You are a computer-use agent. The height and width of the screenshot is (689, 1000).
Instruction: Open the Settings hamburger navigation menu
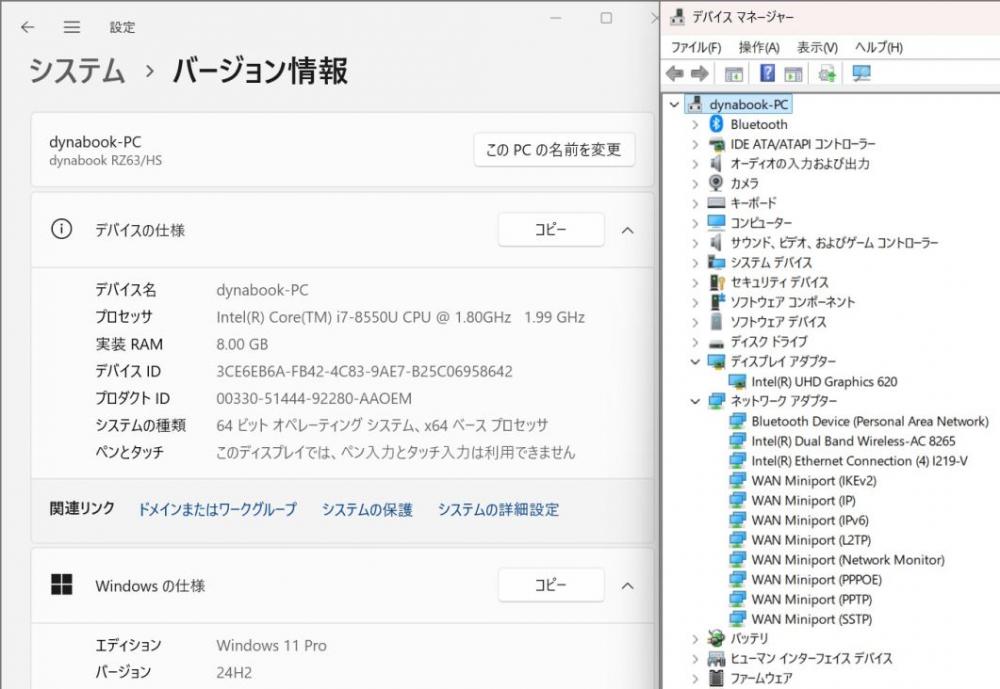pos(71,27)
